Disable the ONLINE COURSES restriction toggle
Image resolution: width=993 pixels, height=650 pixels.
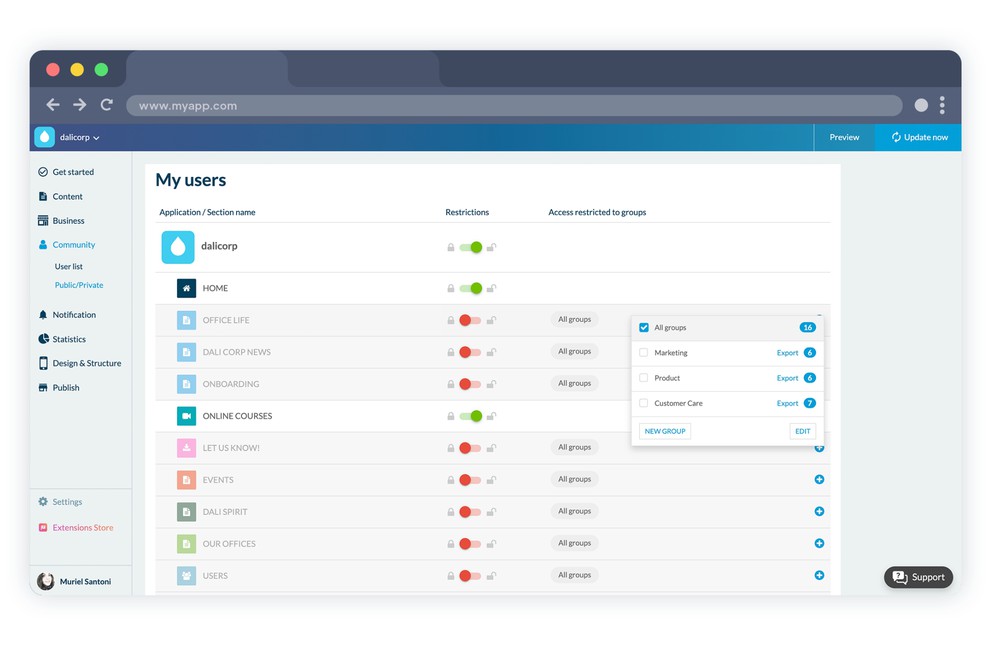click(470, 416)
